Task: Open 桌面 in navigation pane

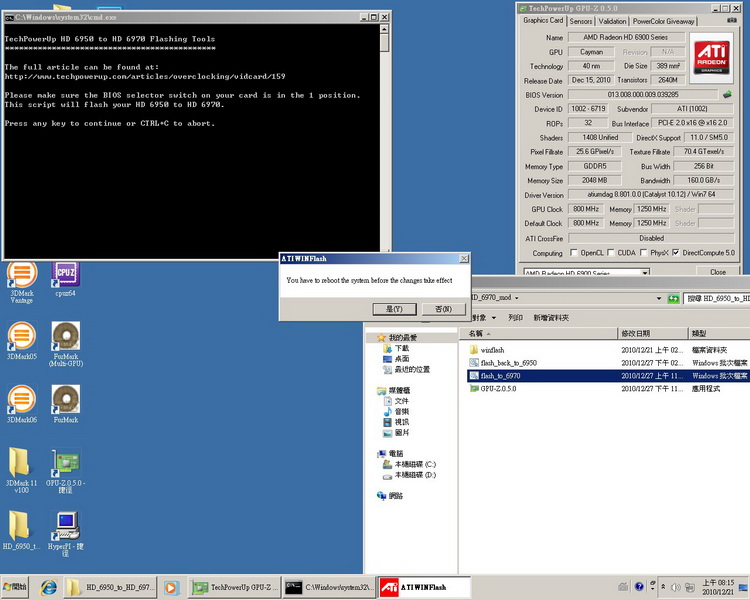Action: (x=402, y=358)
